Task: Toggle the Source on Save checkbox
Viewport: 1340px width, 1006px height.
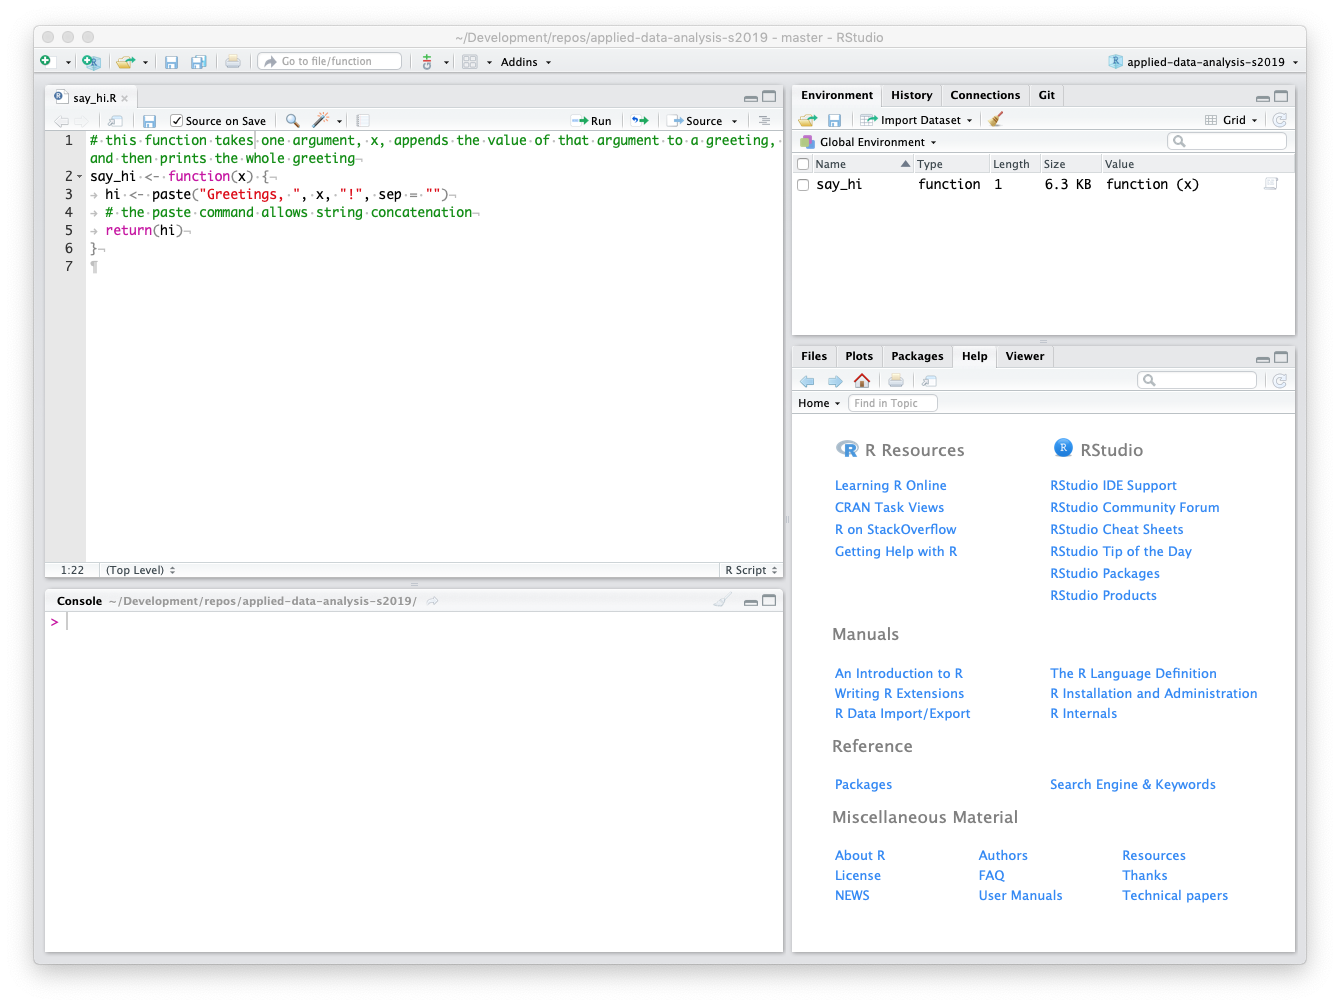Action: click(177, 121)
